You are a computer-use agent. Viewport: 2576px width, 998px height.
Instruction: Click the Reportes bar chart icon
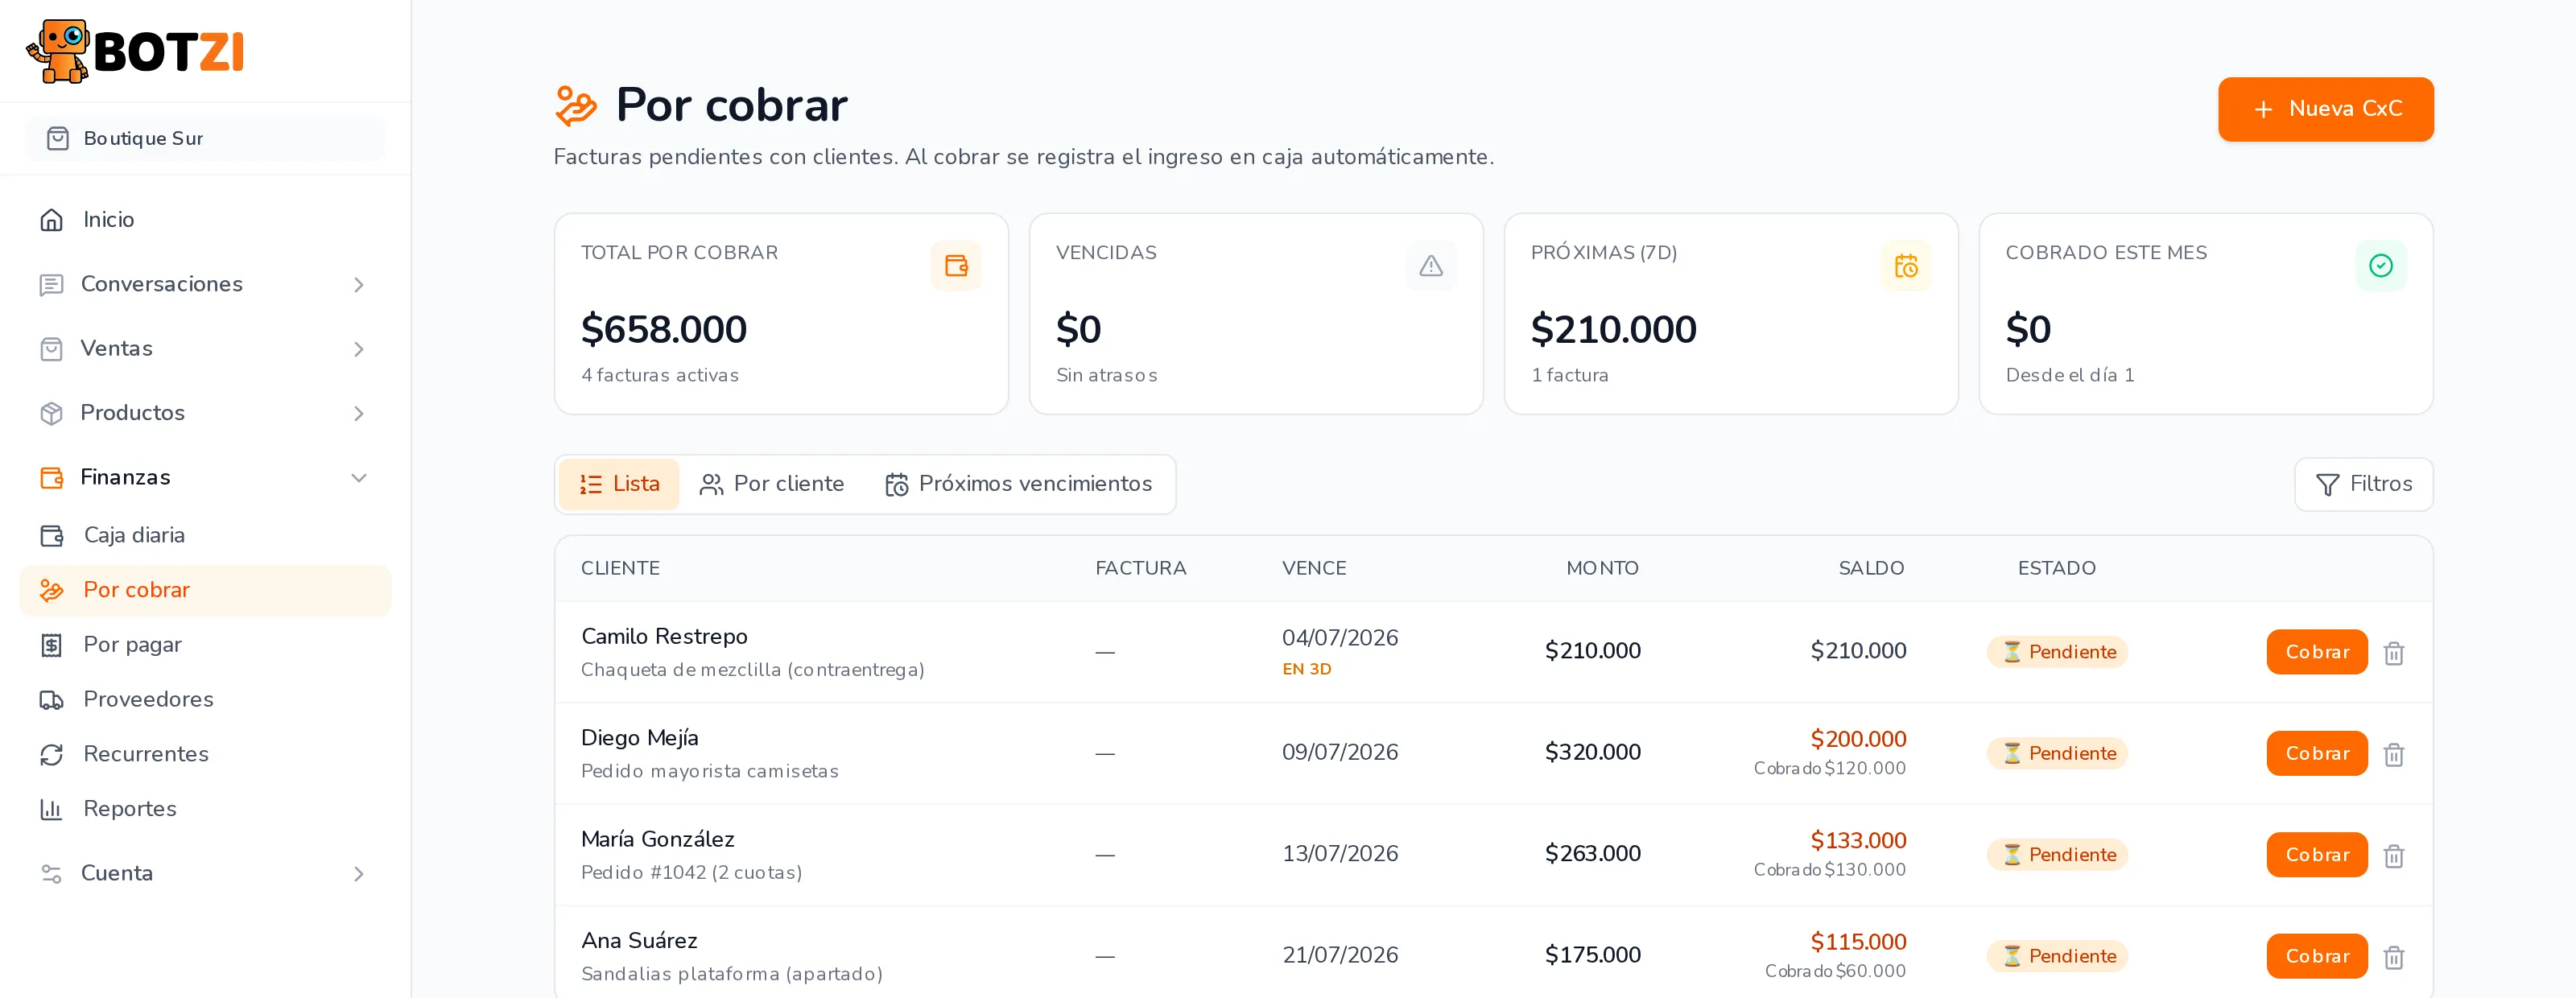tap(51, 809)
